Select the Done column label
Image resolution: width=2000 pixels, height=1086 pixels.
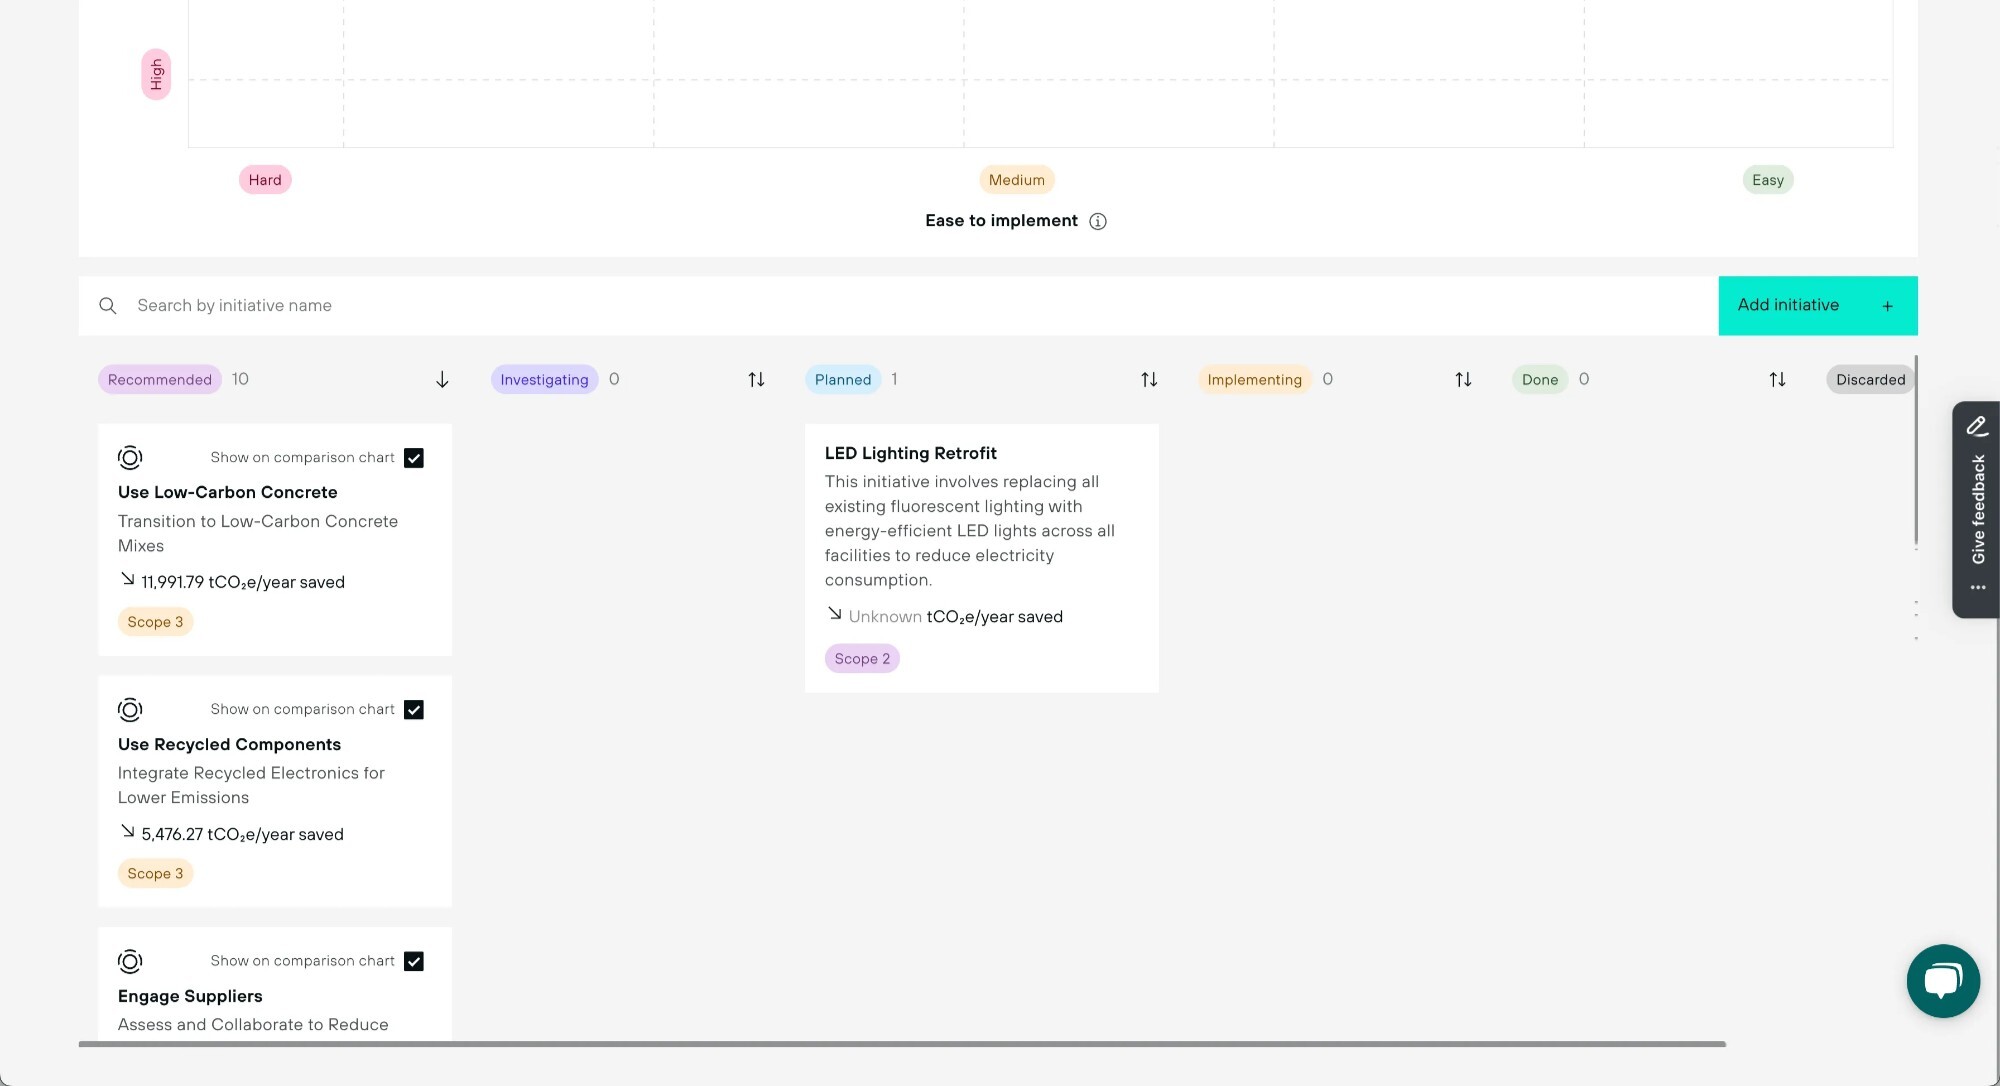click(1539, 380)
